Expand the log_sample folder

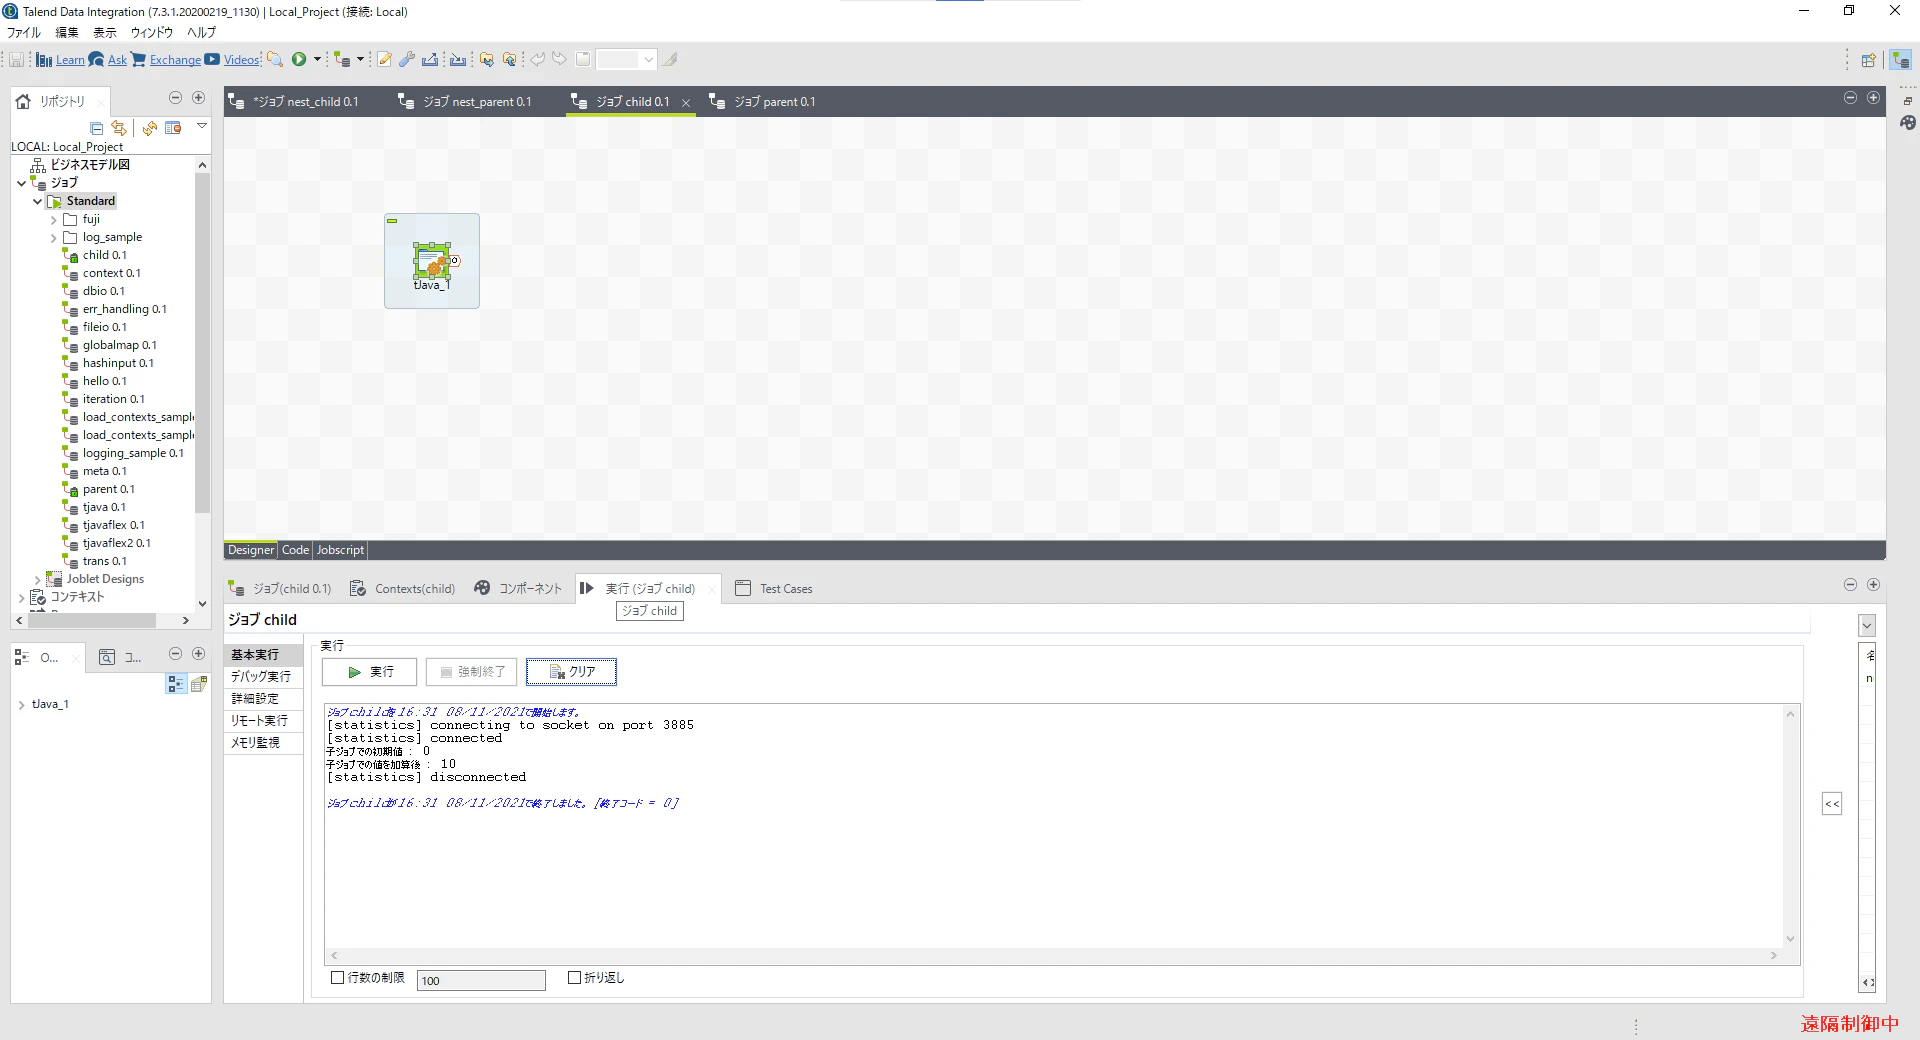click(54, 238)
